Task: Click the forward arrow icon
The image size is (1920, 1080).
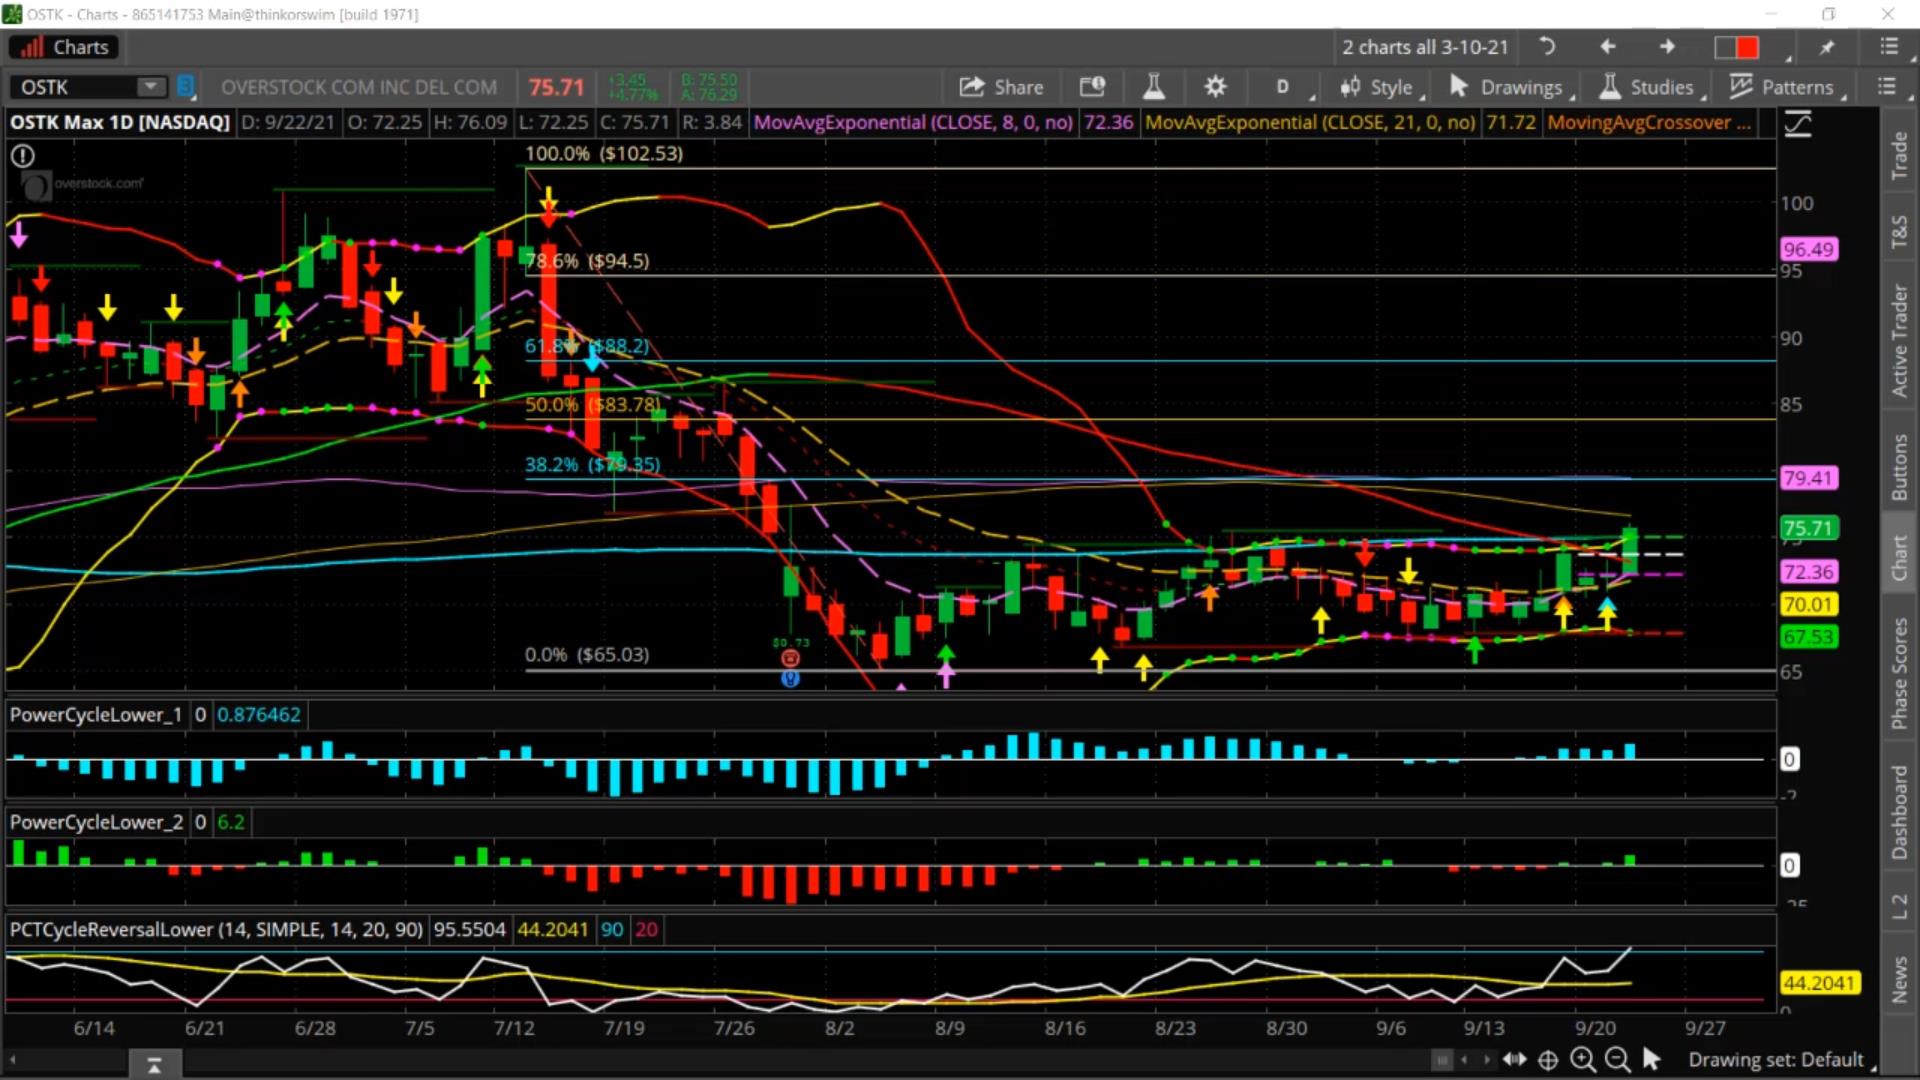Action: [1667, 47]
